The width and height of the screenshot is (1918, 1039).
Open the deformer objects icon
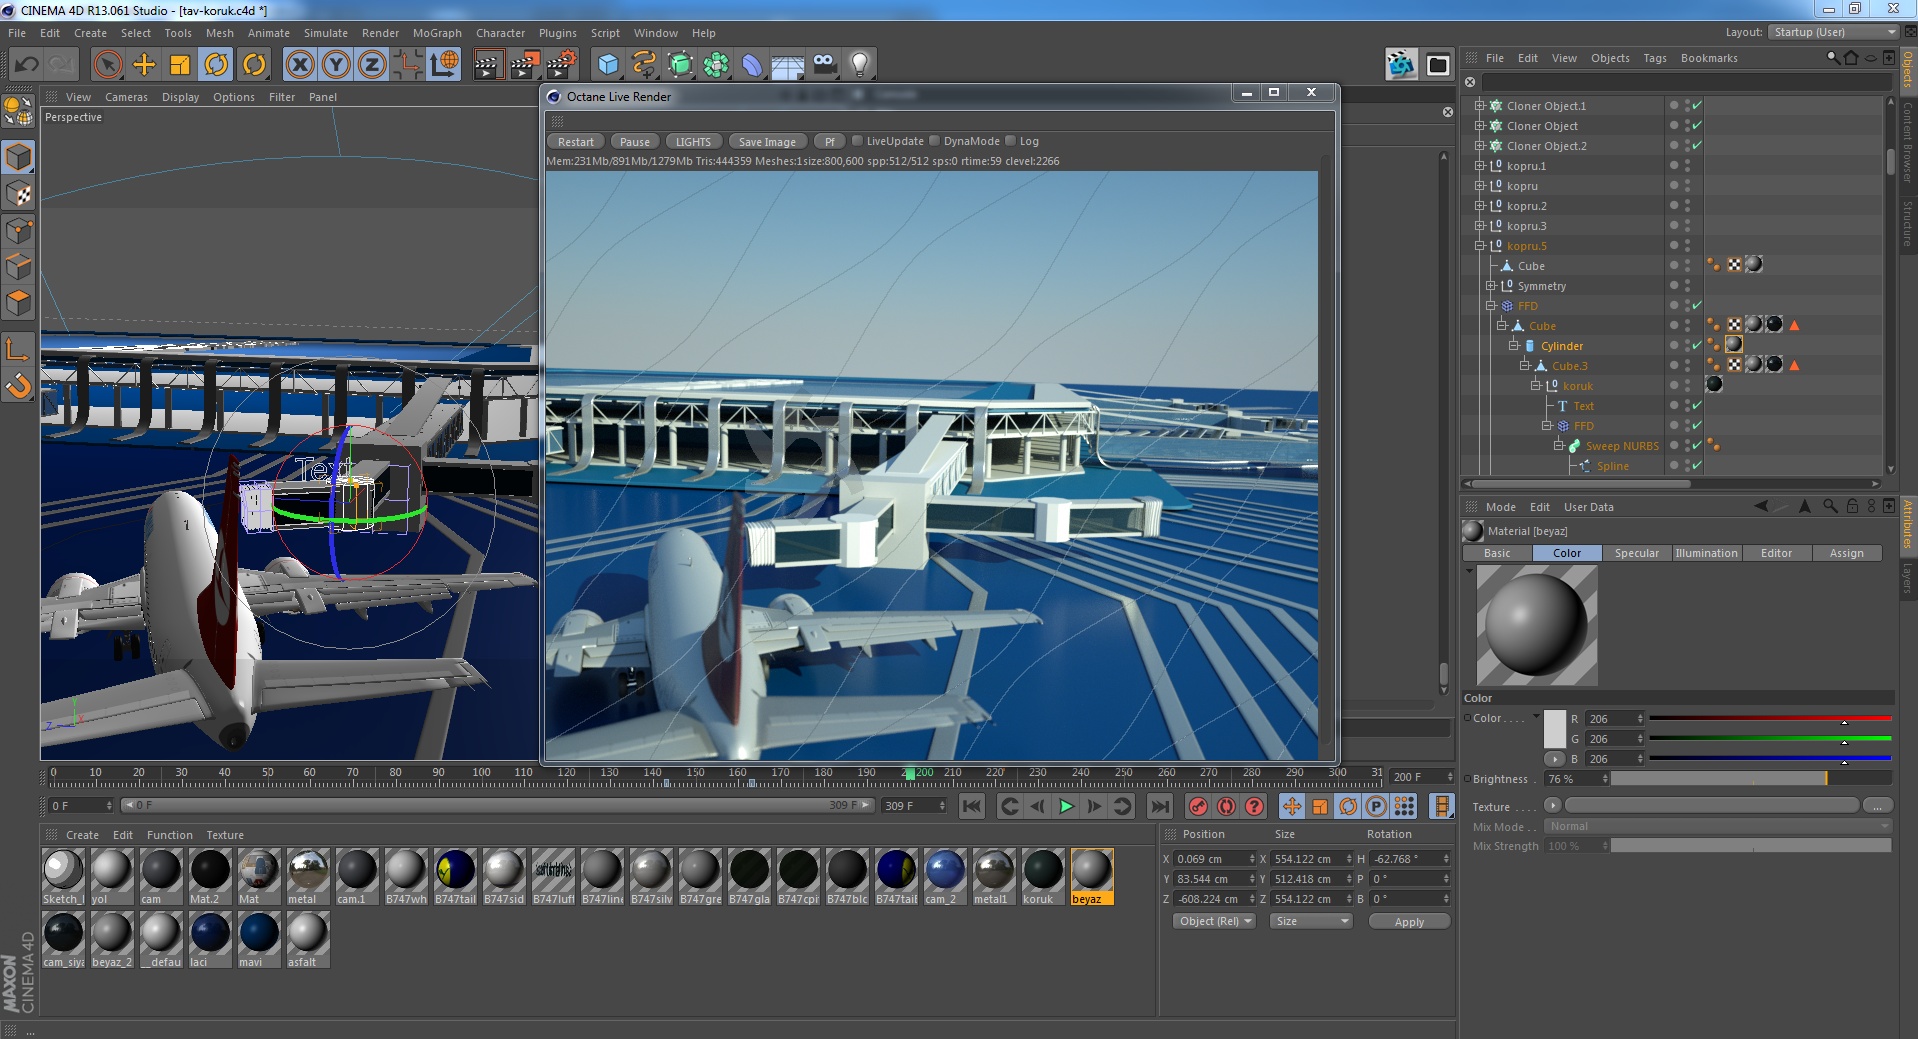(752, 65)
